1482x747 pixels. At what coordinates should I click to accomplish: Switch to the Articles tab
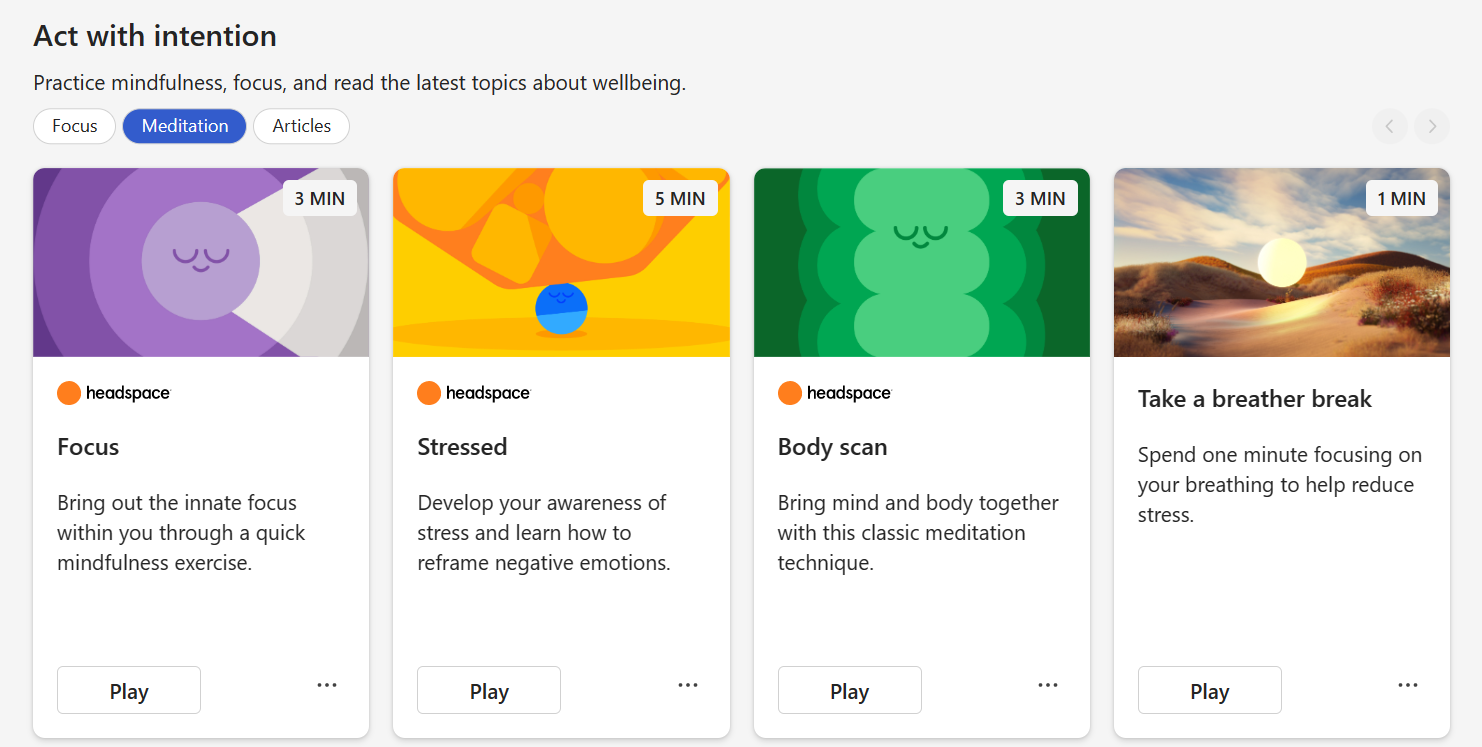pos(301,126)
